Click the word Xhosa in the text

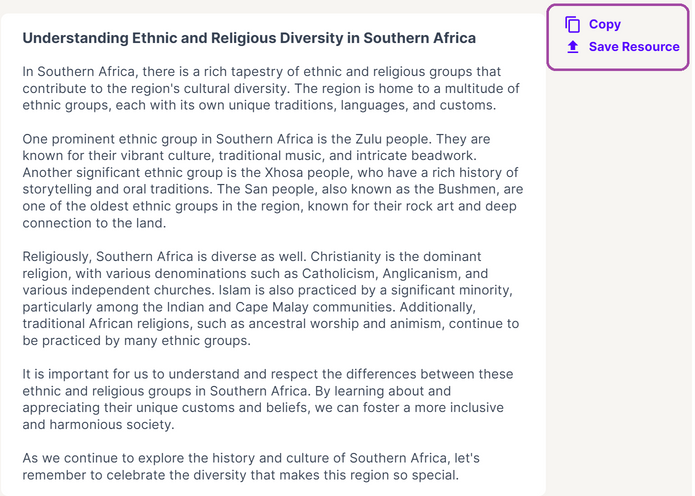[x=283, y=172]
